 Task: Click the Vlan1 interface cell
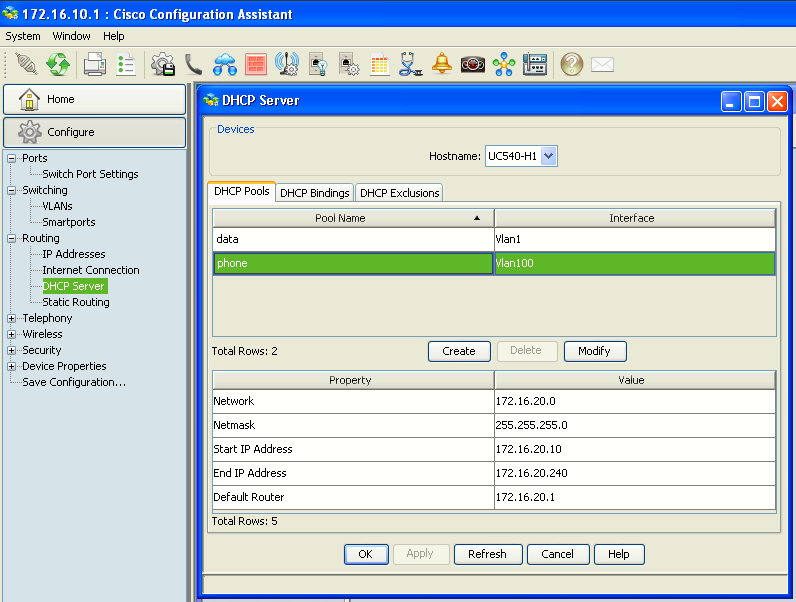coord(635,239)
